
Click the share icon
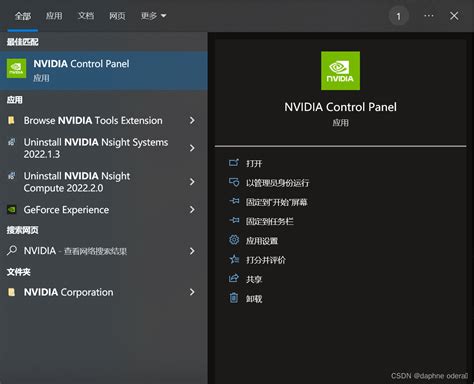click(234, 278)
